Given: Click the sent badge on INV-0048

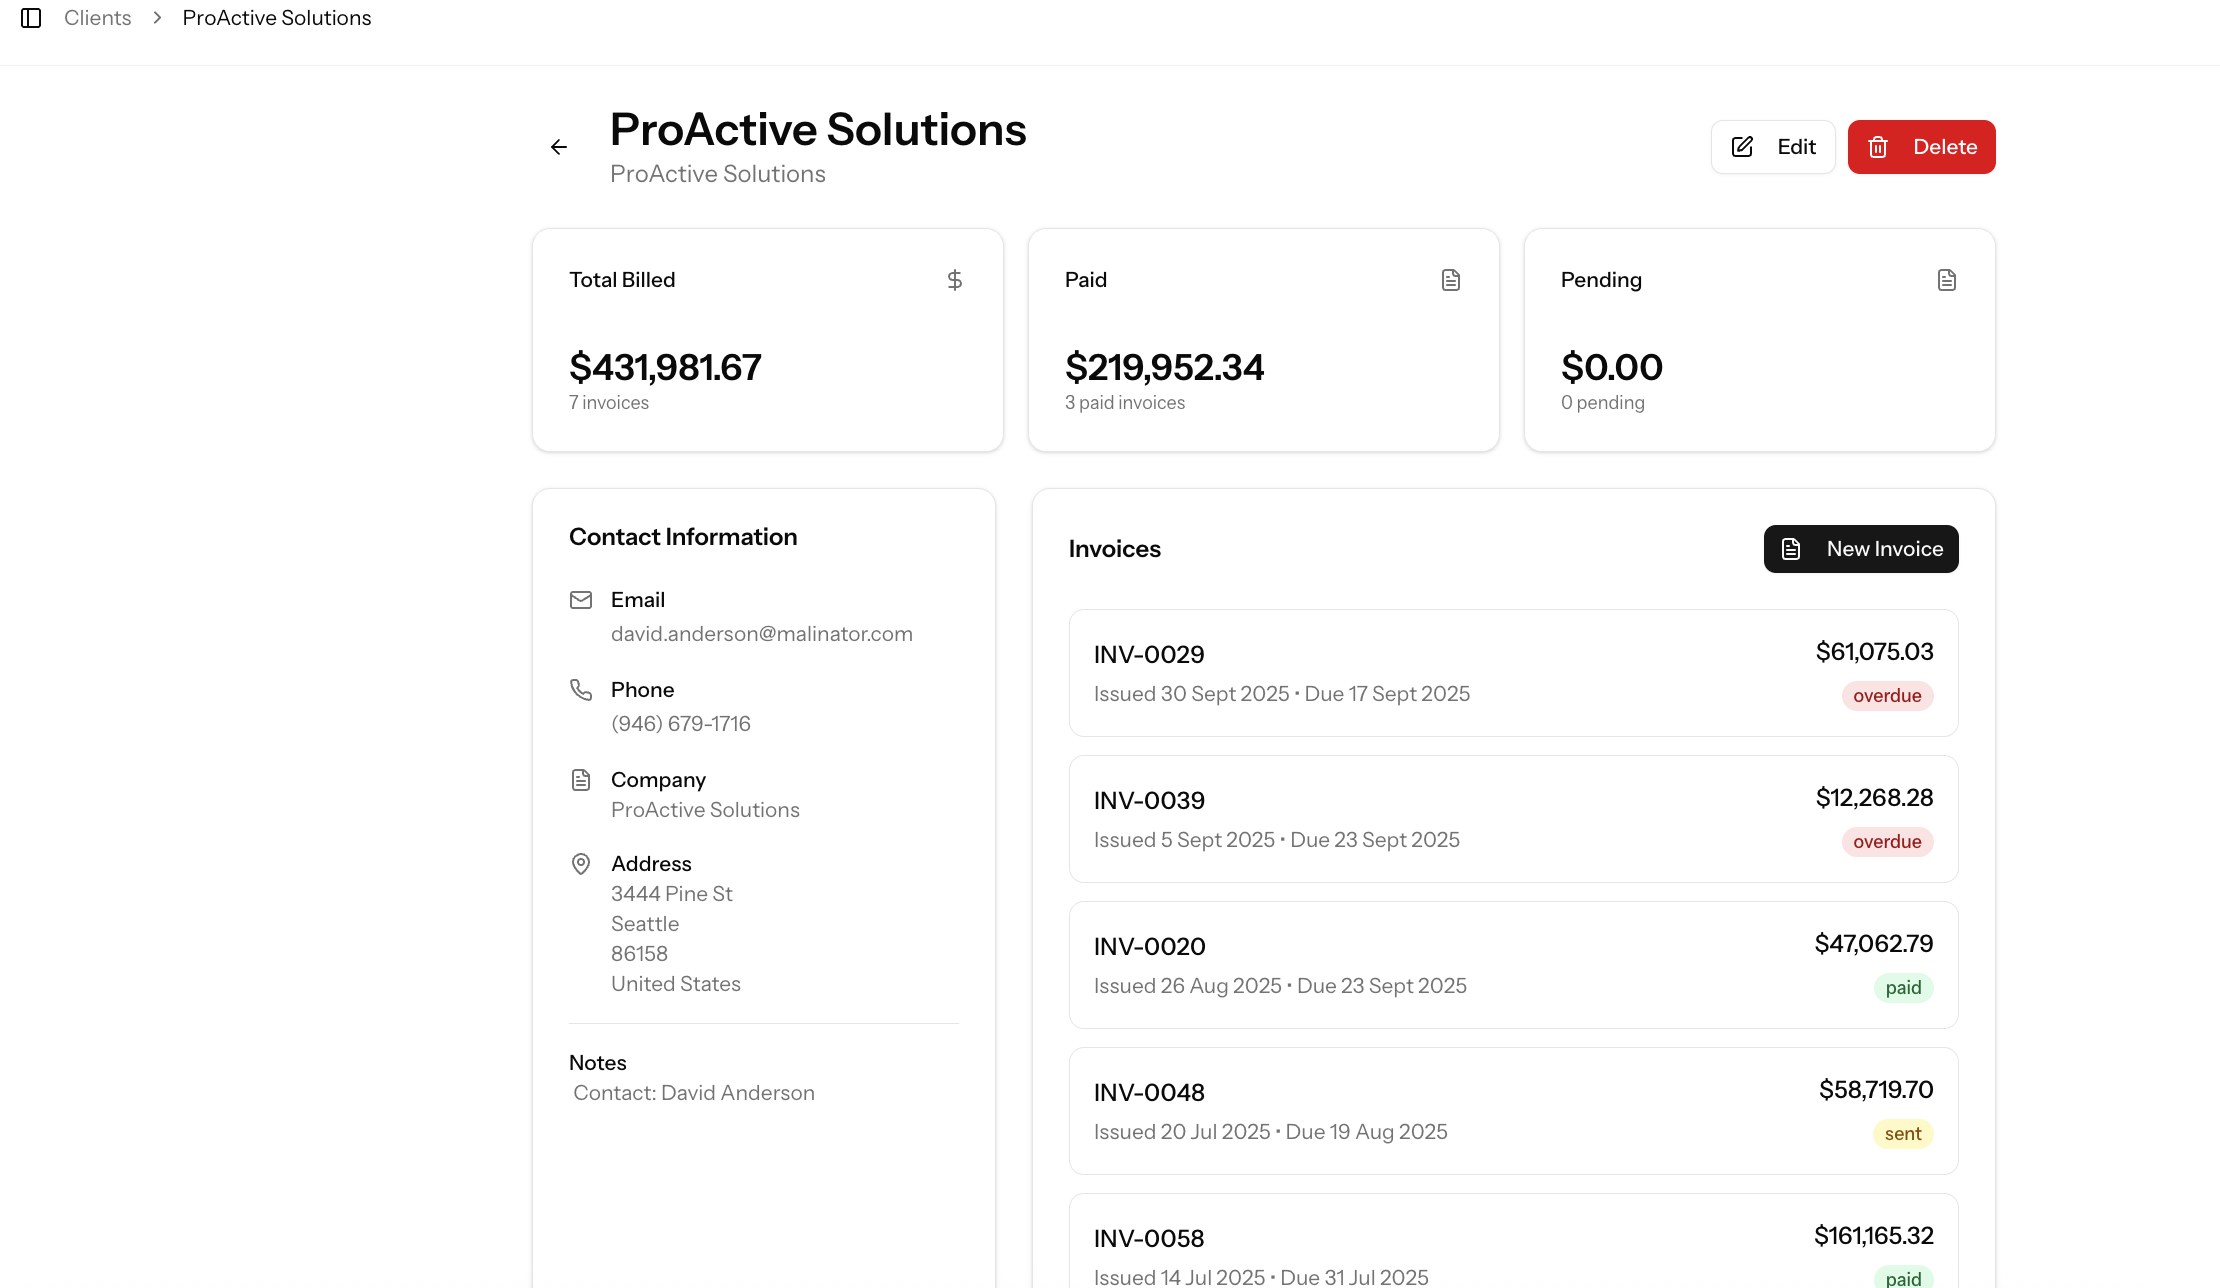Looking at the screenshot, I should point(1902,1134).
